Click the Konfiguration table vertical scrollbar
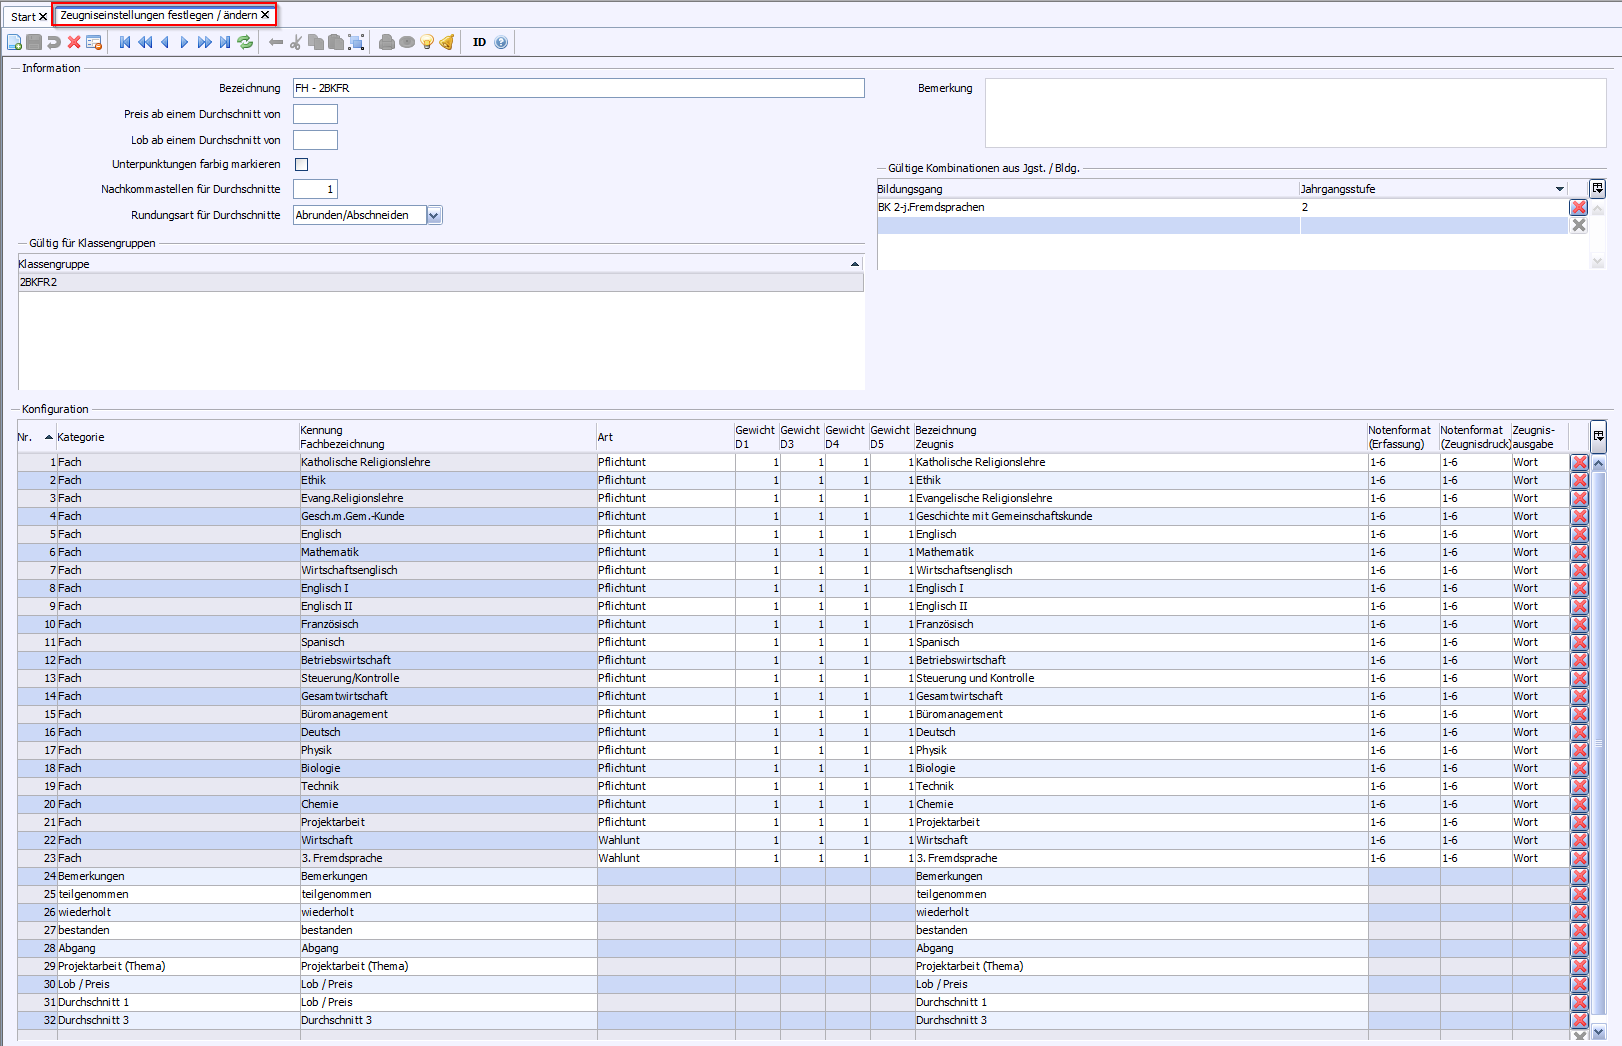Image resolution: width=1622 pixels, height=1046 pixels. click(1598, 744)
